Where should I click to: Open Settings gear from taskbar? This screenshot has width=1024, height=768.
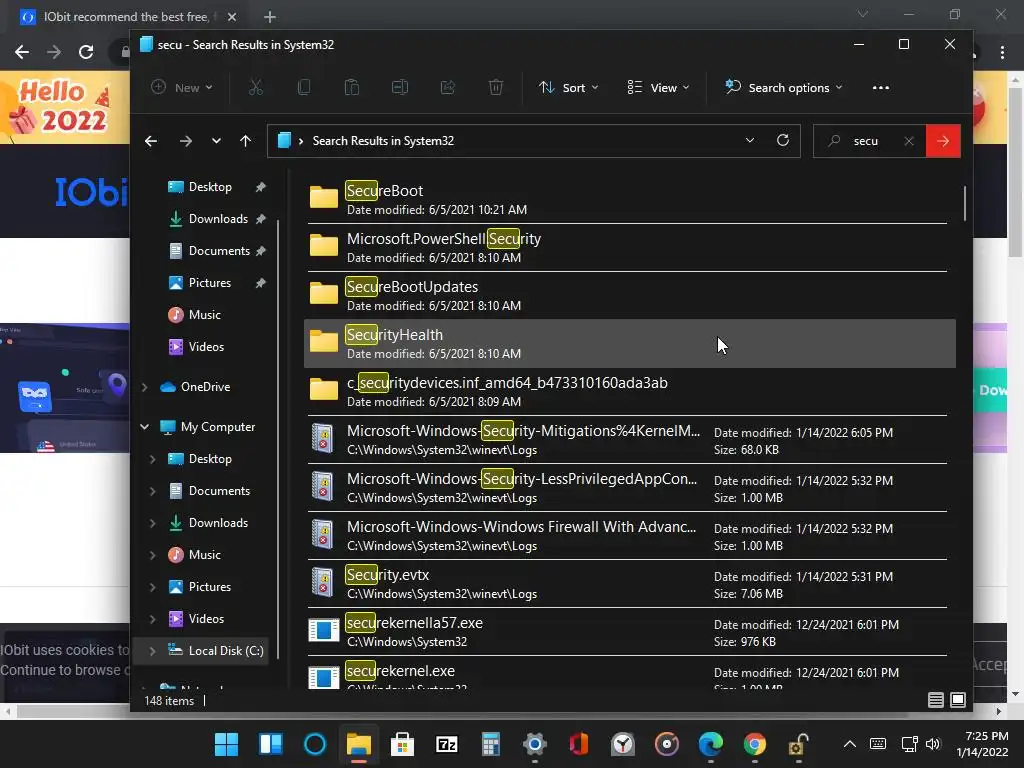tap(534, 744)
